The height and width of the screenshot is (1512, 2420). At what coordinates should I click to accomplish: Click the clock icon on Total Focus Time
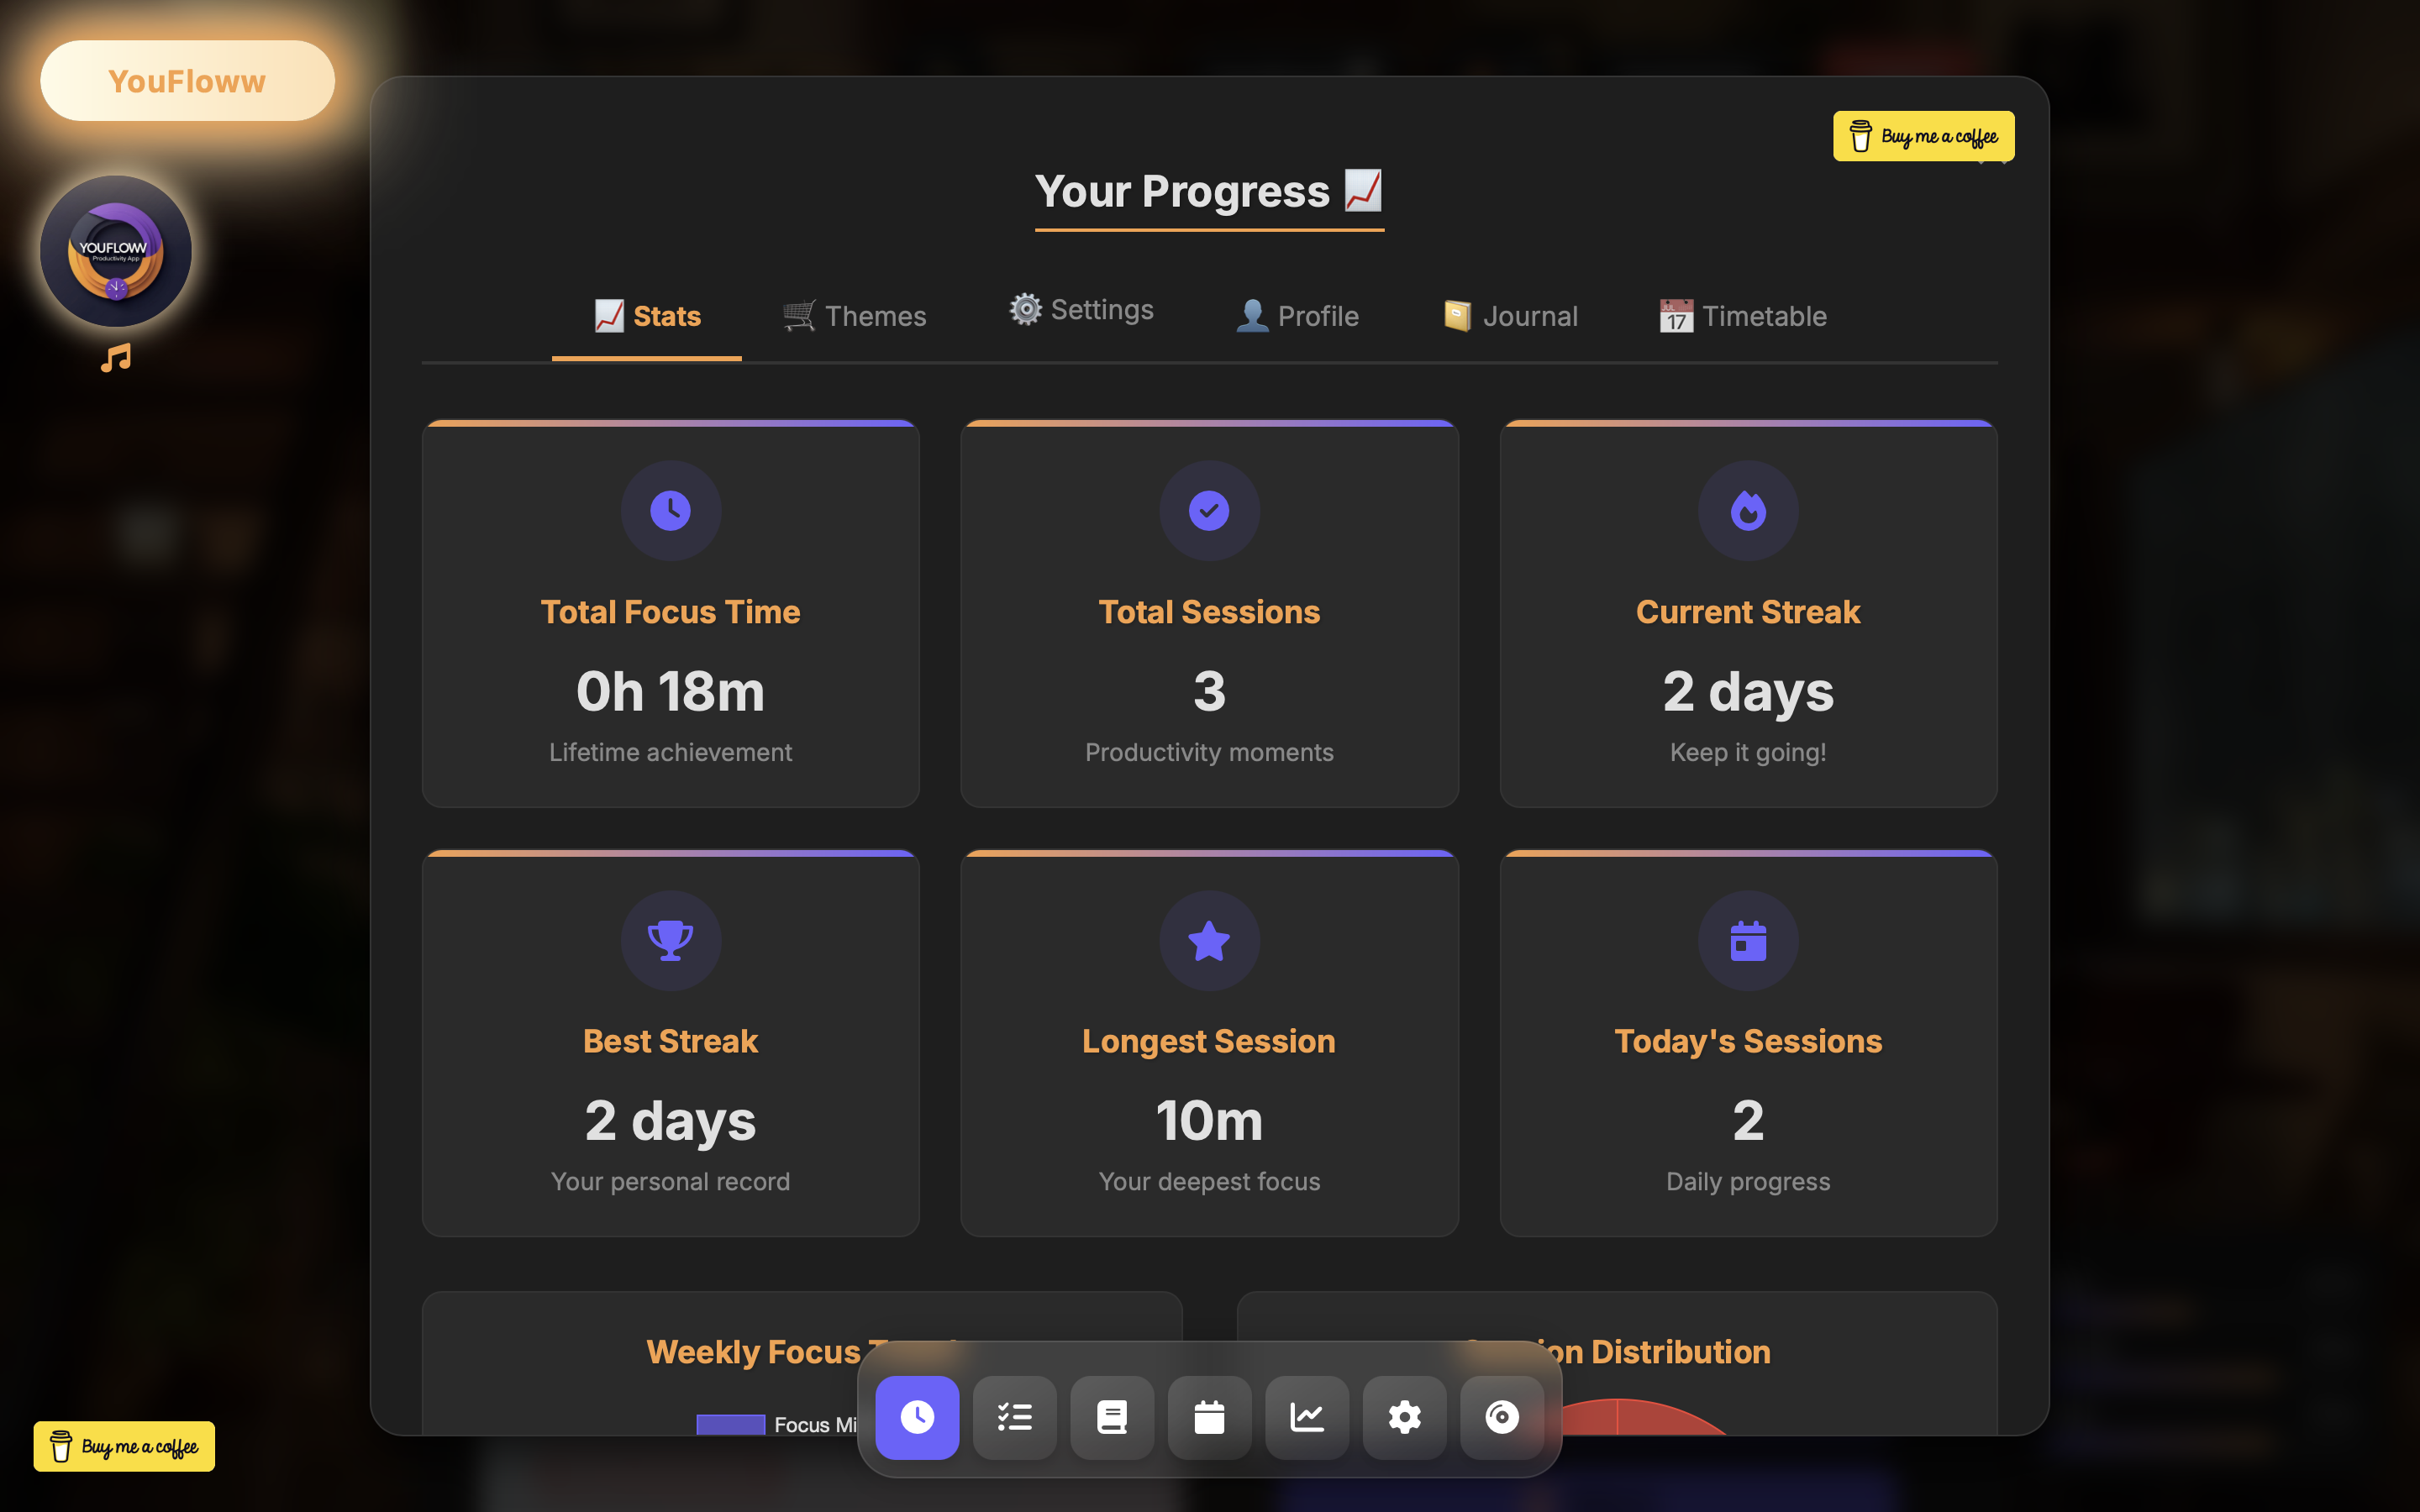click(670, 510)
